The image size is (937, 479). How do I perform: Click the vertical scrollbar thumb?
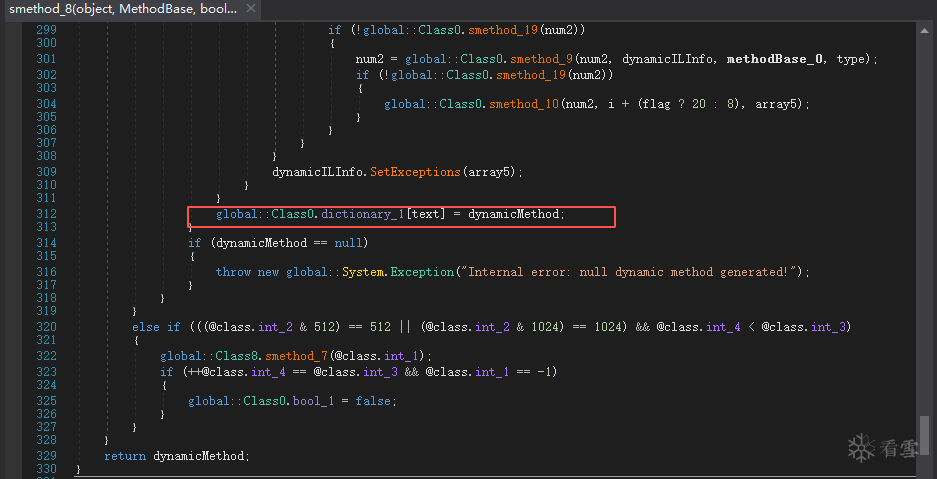coord(924,436)
